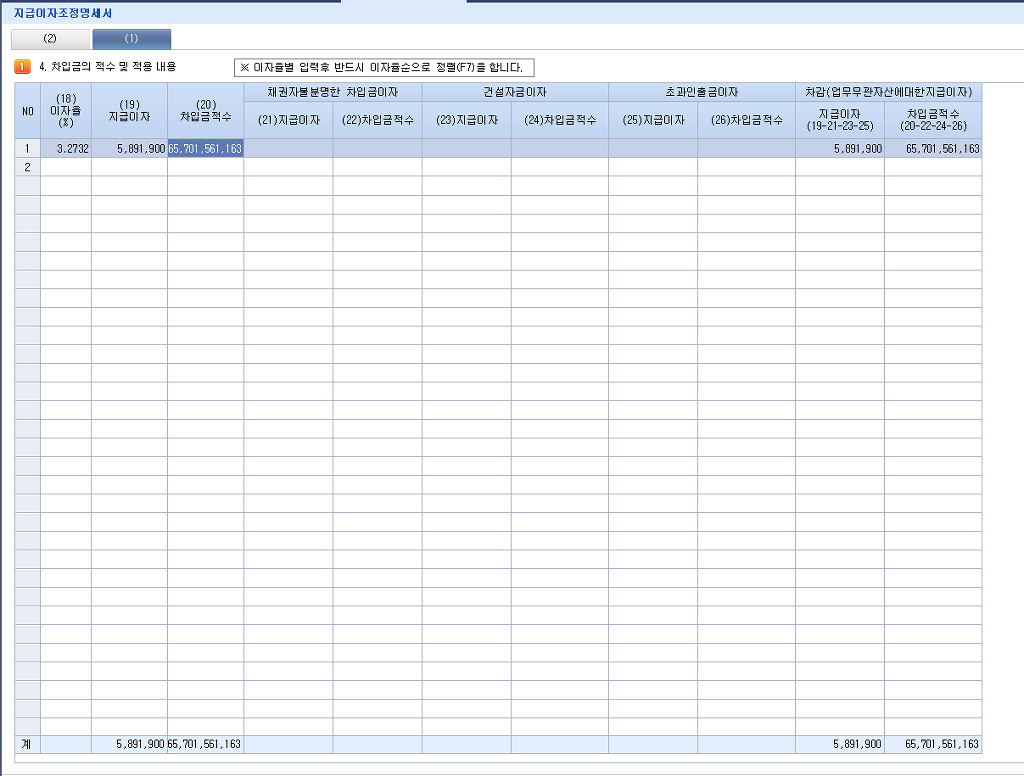Image resolution: width=1024 pixels, height=776 pixels.
Task: Click the F7 sort-by-interest-rate notice box
Action: click(384, 67)
